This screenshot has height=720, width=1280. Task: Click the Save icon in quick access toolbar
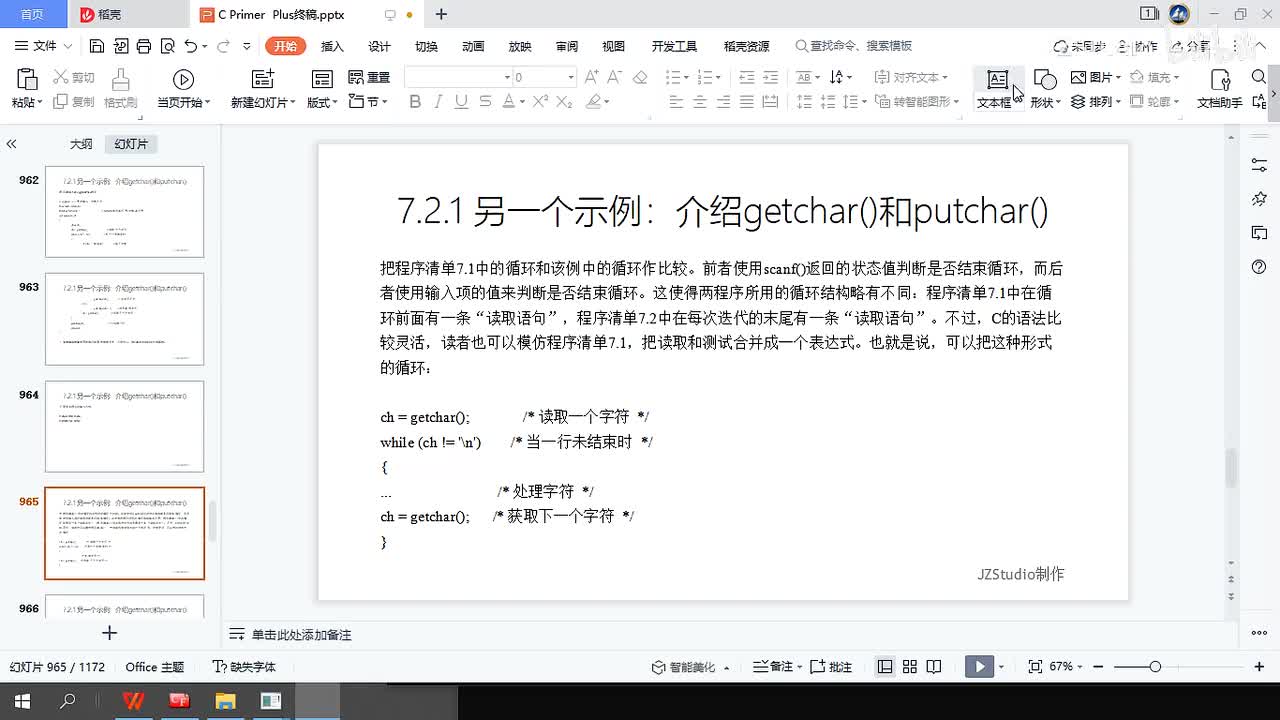tap(97, 46)
